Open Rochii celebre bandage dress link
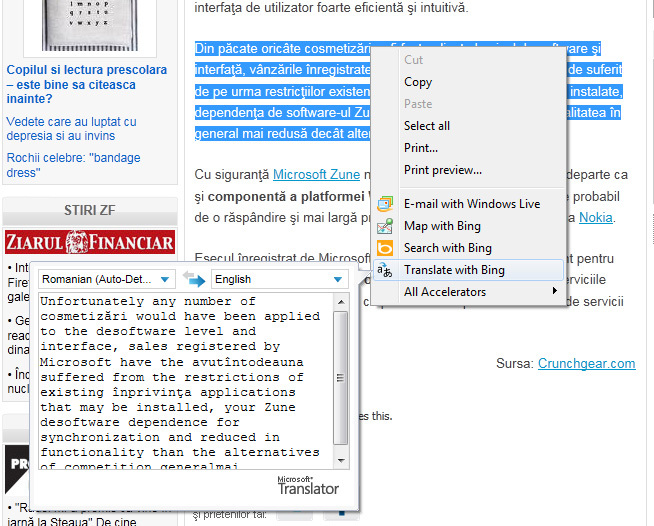Screen dimensions: 654x526 [73, 165]
